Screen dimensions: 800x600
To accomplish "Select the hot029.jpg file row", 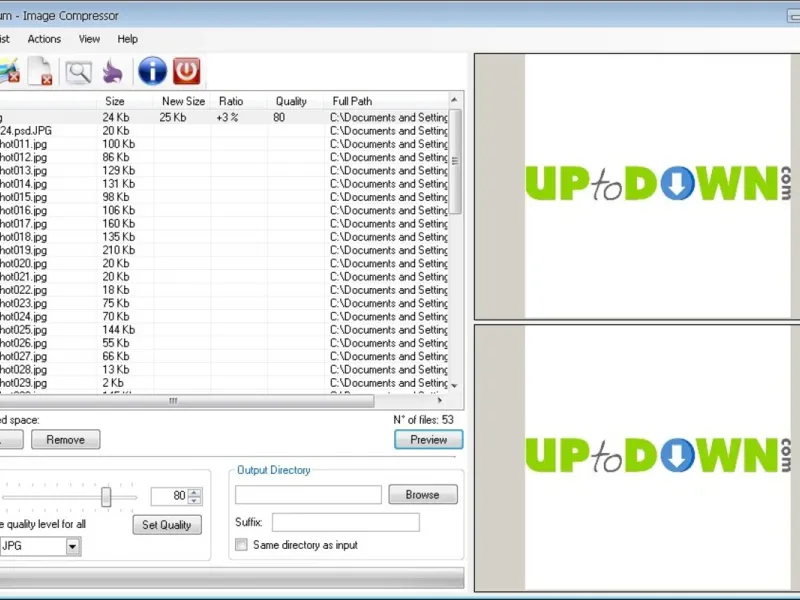I will coord(224,383).
